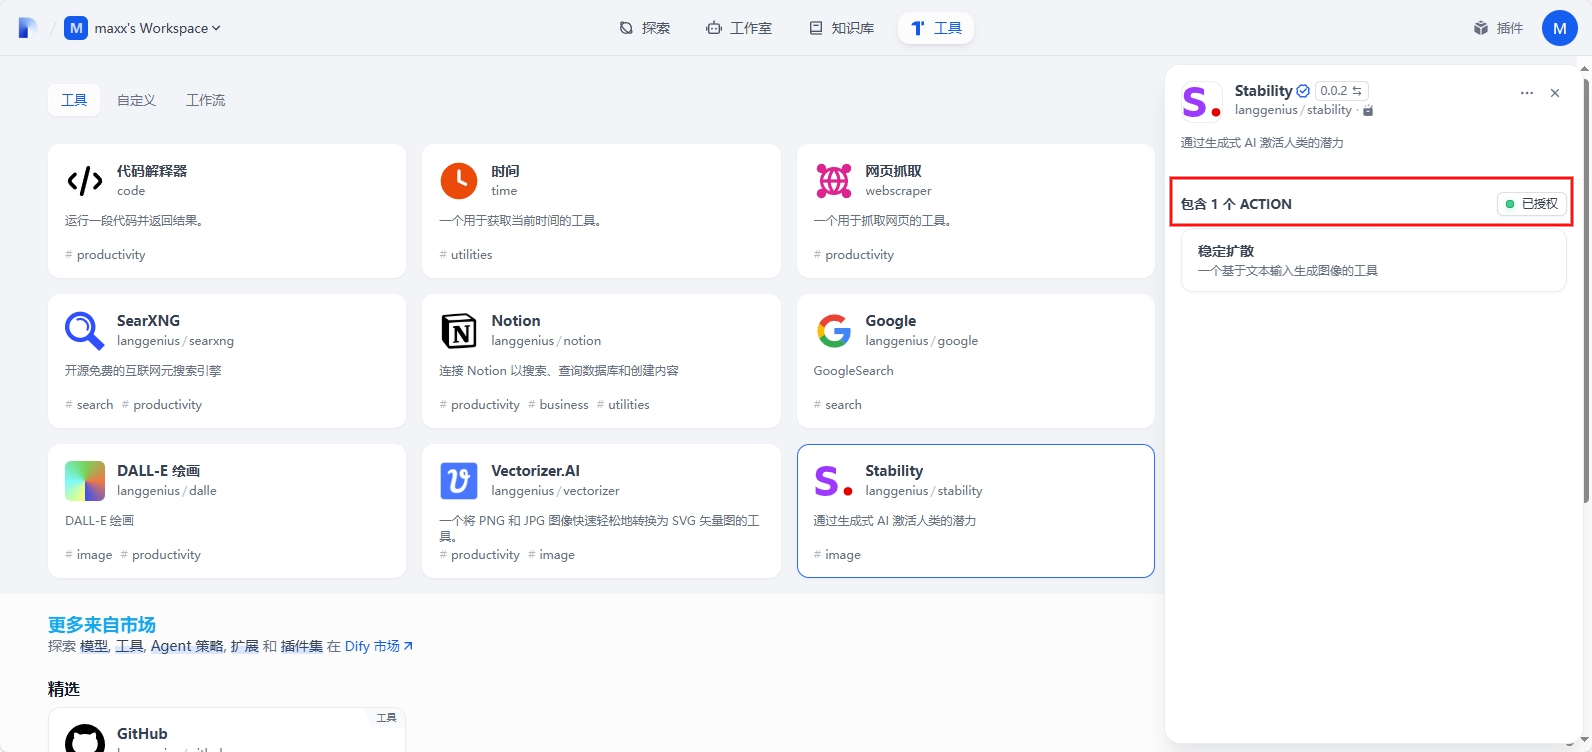
Task: Click the business tag on Notion card
Action: coord(559,405)
